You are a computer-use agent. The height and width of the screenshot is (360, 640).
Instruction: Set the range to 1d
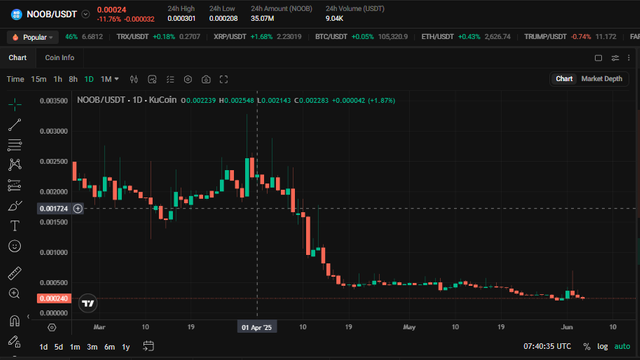(43, 347)
